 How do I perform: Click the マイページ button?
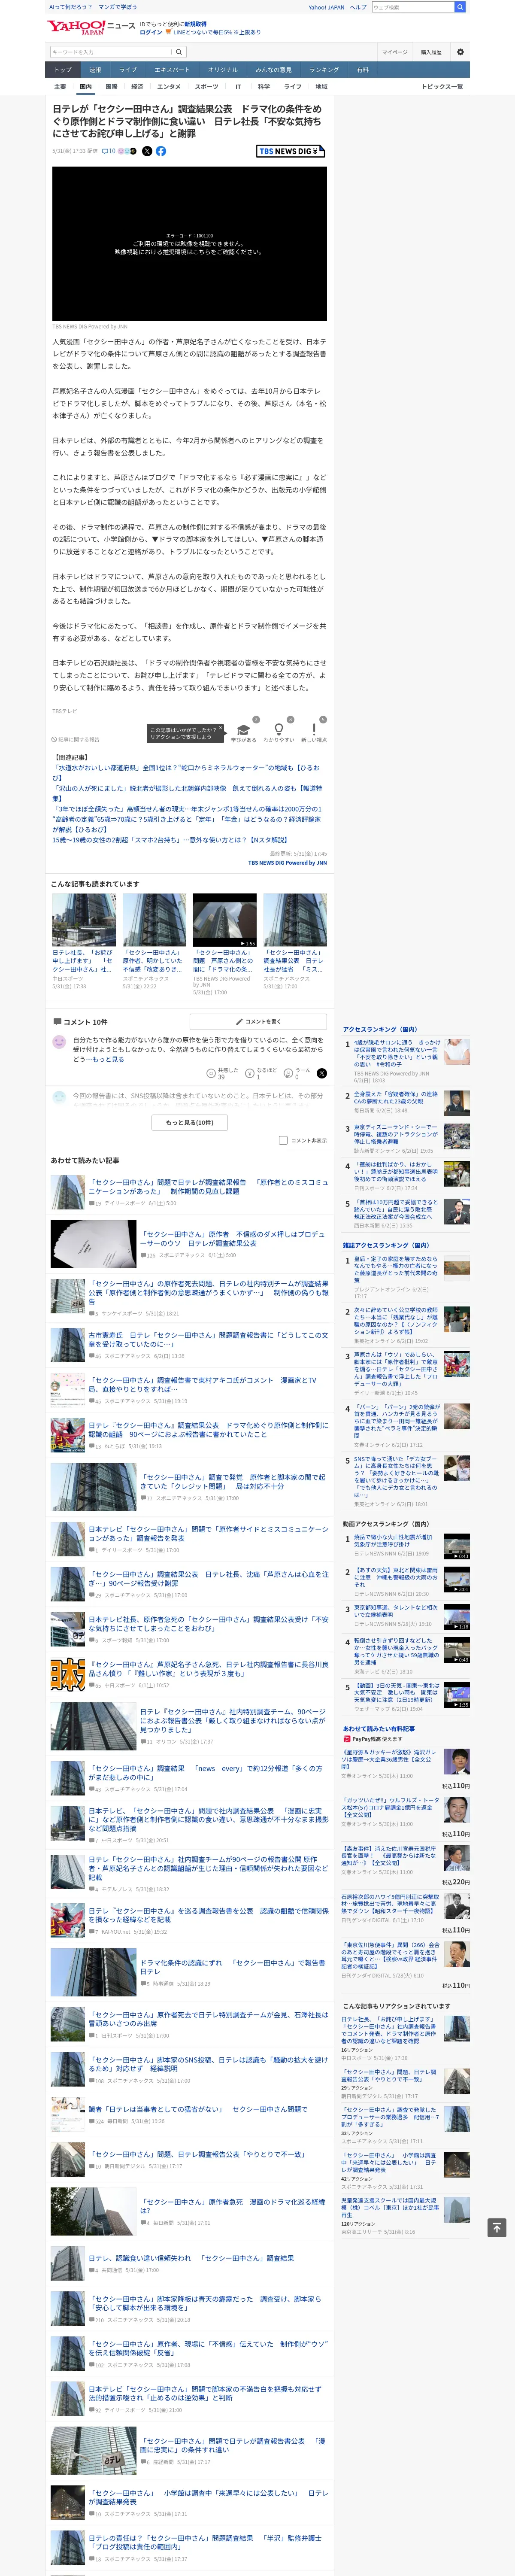(x=394, y=52)
